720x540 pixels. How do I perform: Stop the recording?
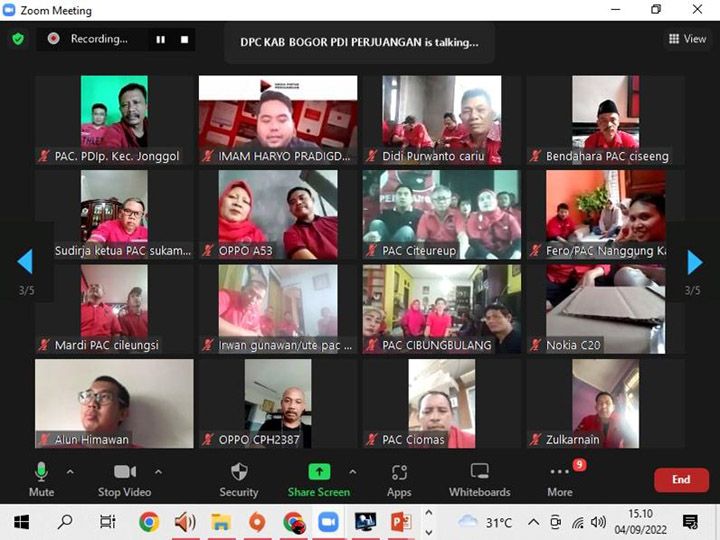184,39
